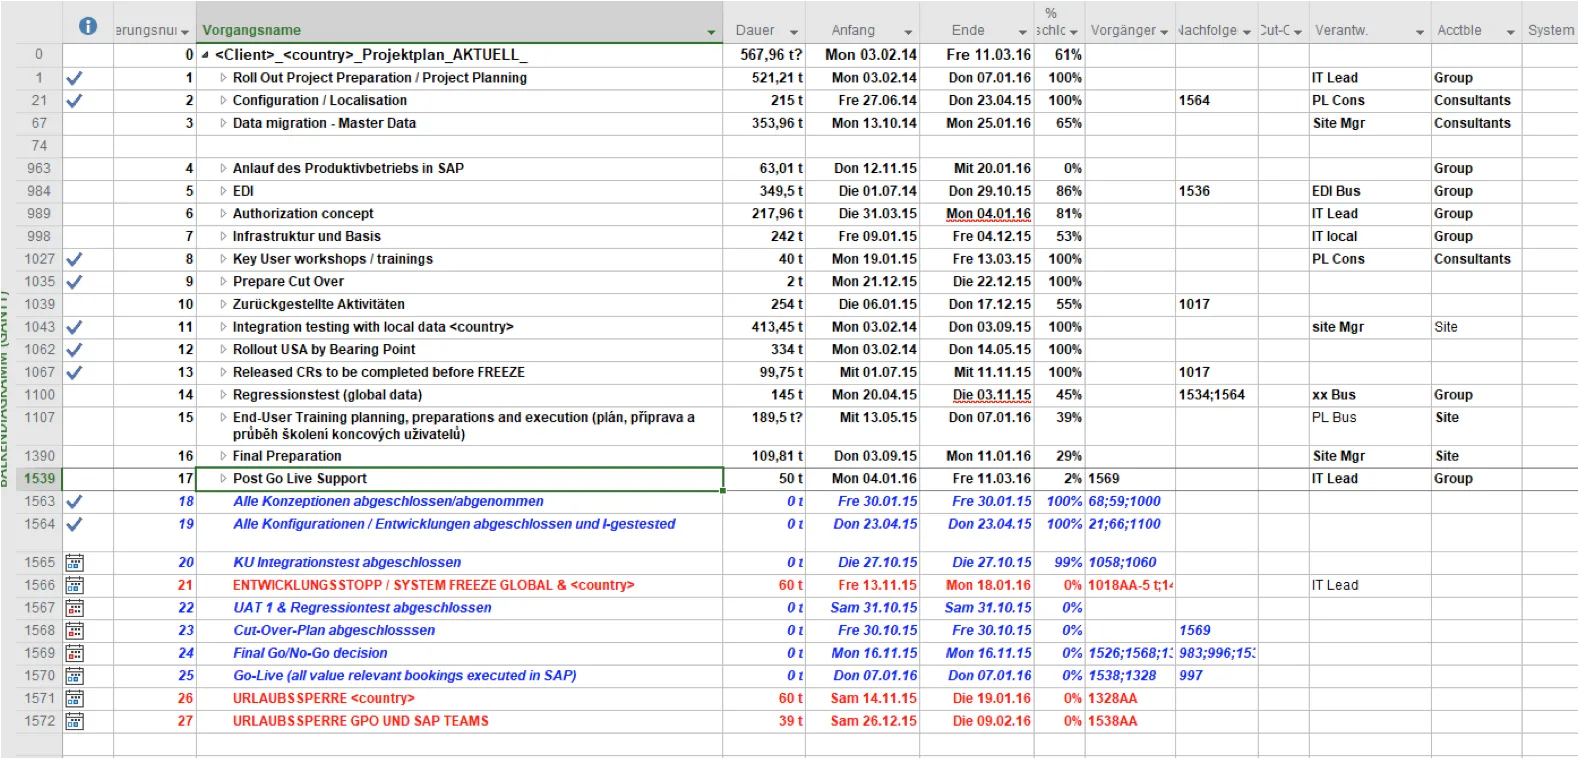The width and height of the screenshot is (1579, 759).
Task: Expand the Roll Out Project Preparation summary task
Action: (223, 78)
